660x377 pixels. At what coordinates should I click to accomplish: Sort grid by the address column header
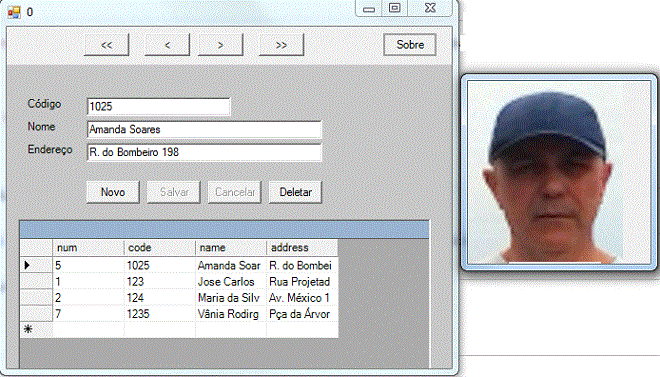tap(302, 248)
